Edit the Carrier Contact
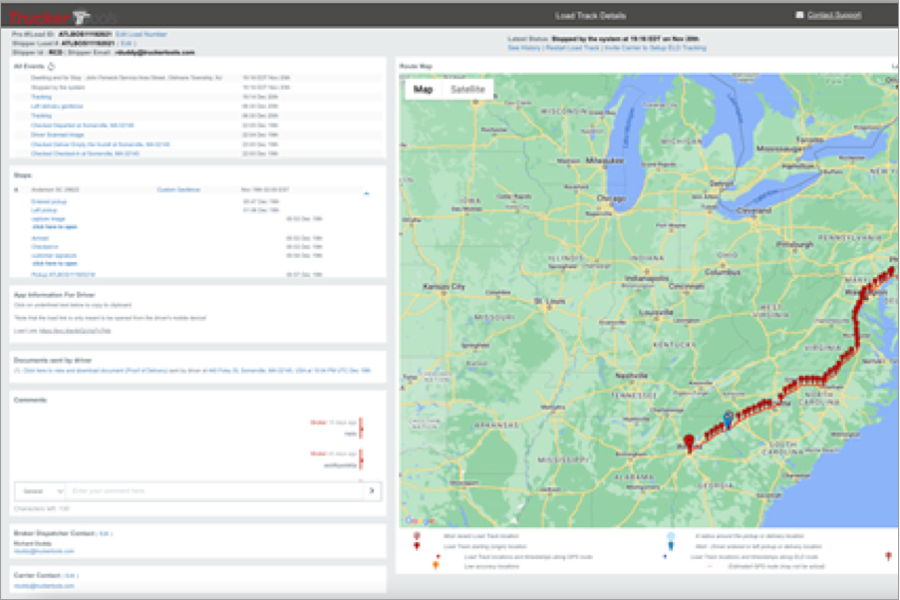900x600 pixels. 71,576
